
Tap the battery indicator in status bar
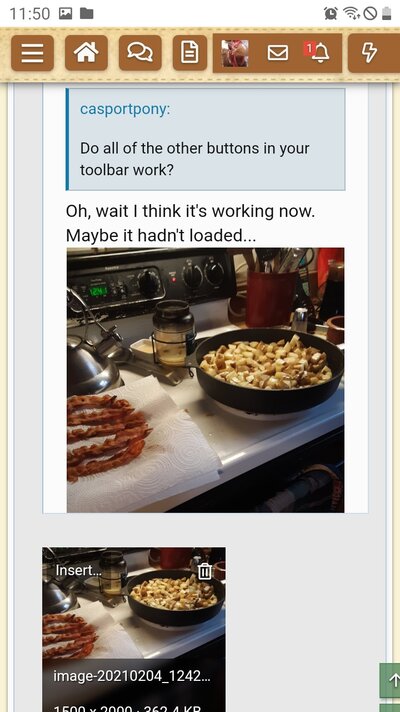(386, 14)
